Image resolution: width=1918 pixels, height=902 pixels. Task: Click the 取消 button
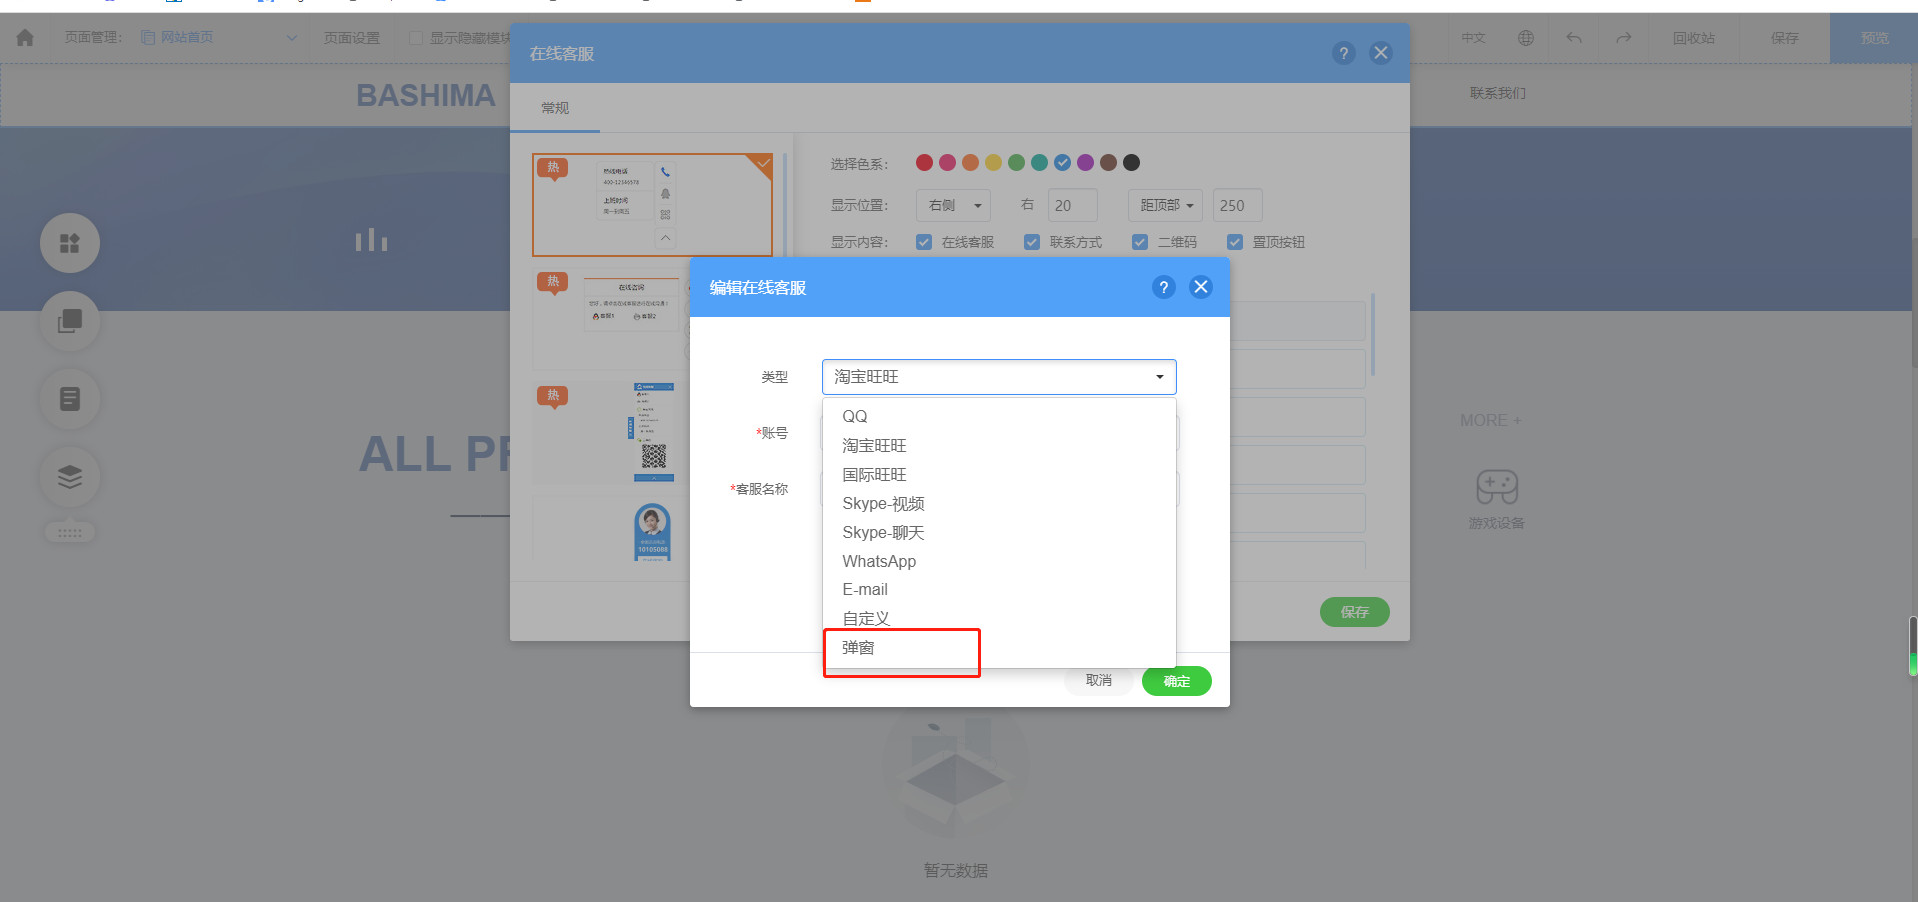1098,681
